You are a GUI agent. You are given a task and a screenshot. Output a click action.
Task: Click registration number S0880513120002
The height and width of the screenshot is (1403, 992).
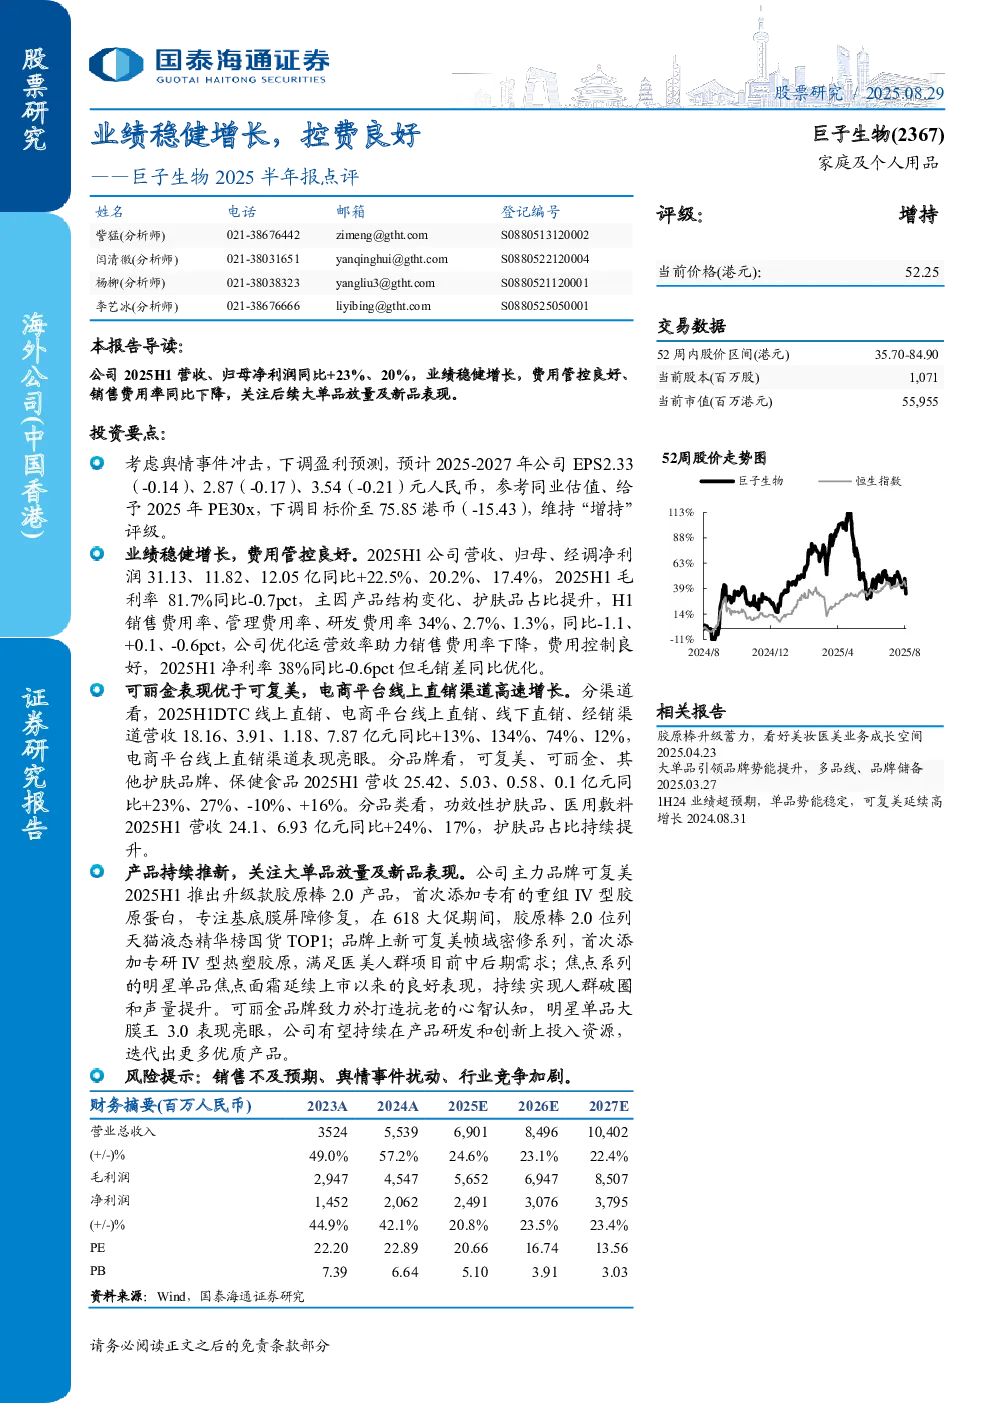(545, 235)
